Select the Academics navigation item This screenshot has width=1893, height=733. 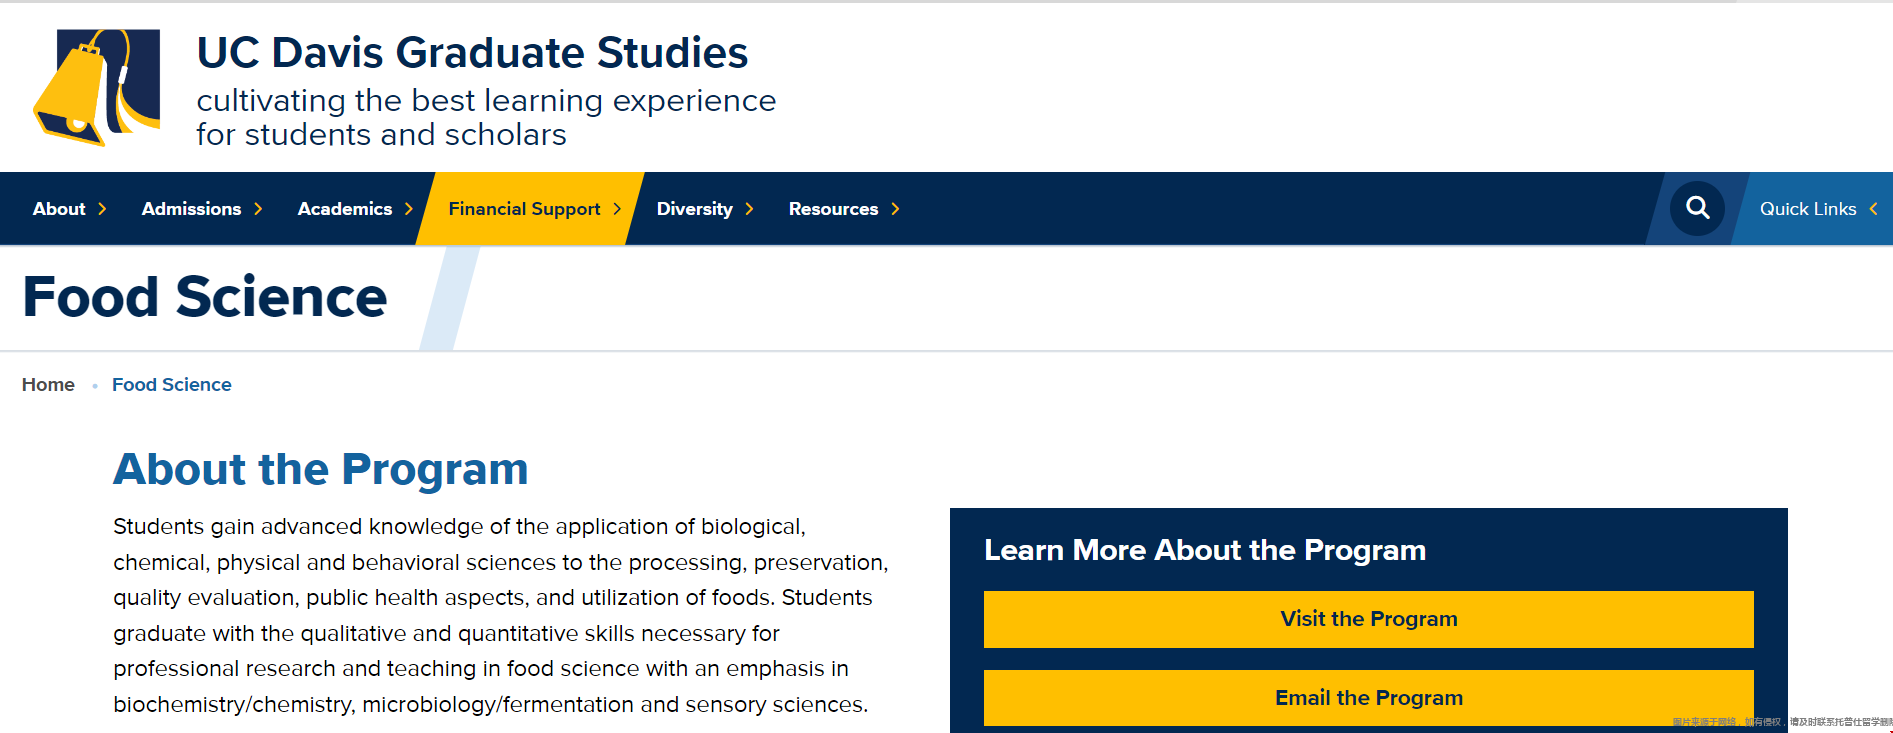tap(345, 209)
